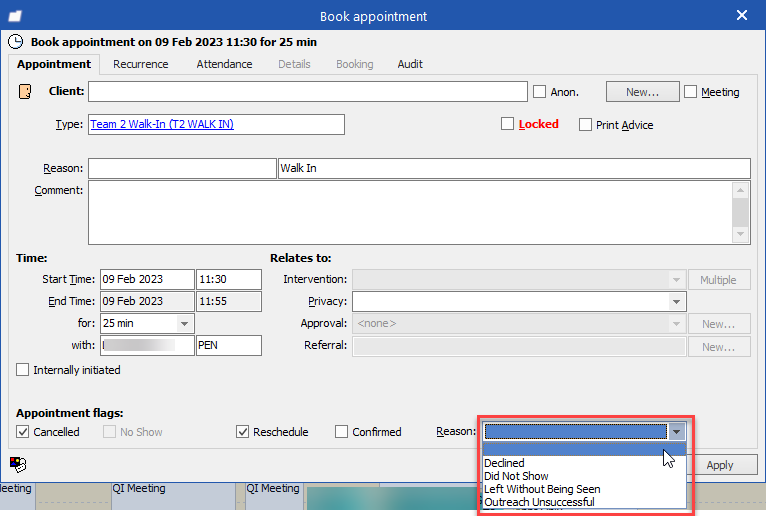Expand the duration dropdown showing 25 min
Viewport: 766px width, 516px height.
coord(184,323)
